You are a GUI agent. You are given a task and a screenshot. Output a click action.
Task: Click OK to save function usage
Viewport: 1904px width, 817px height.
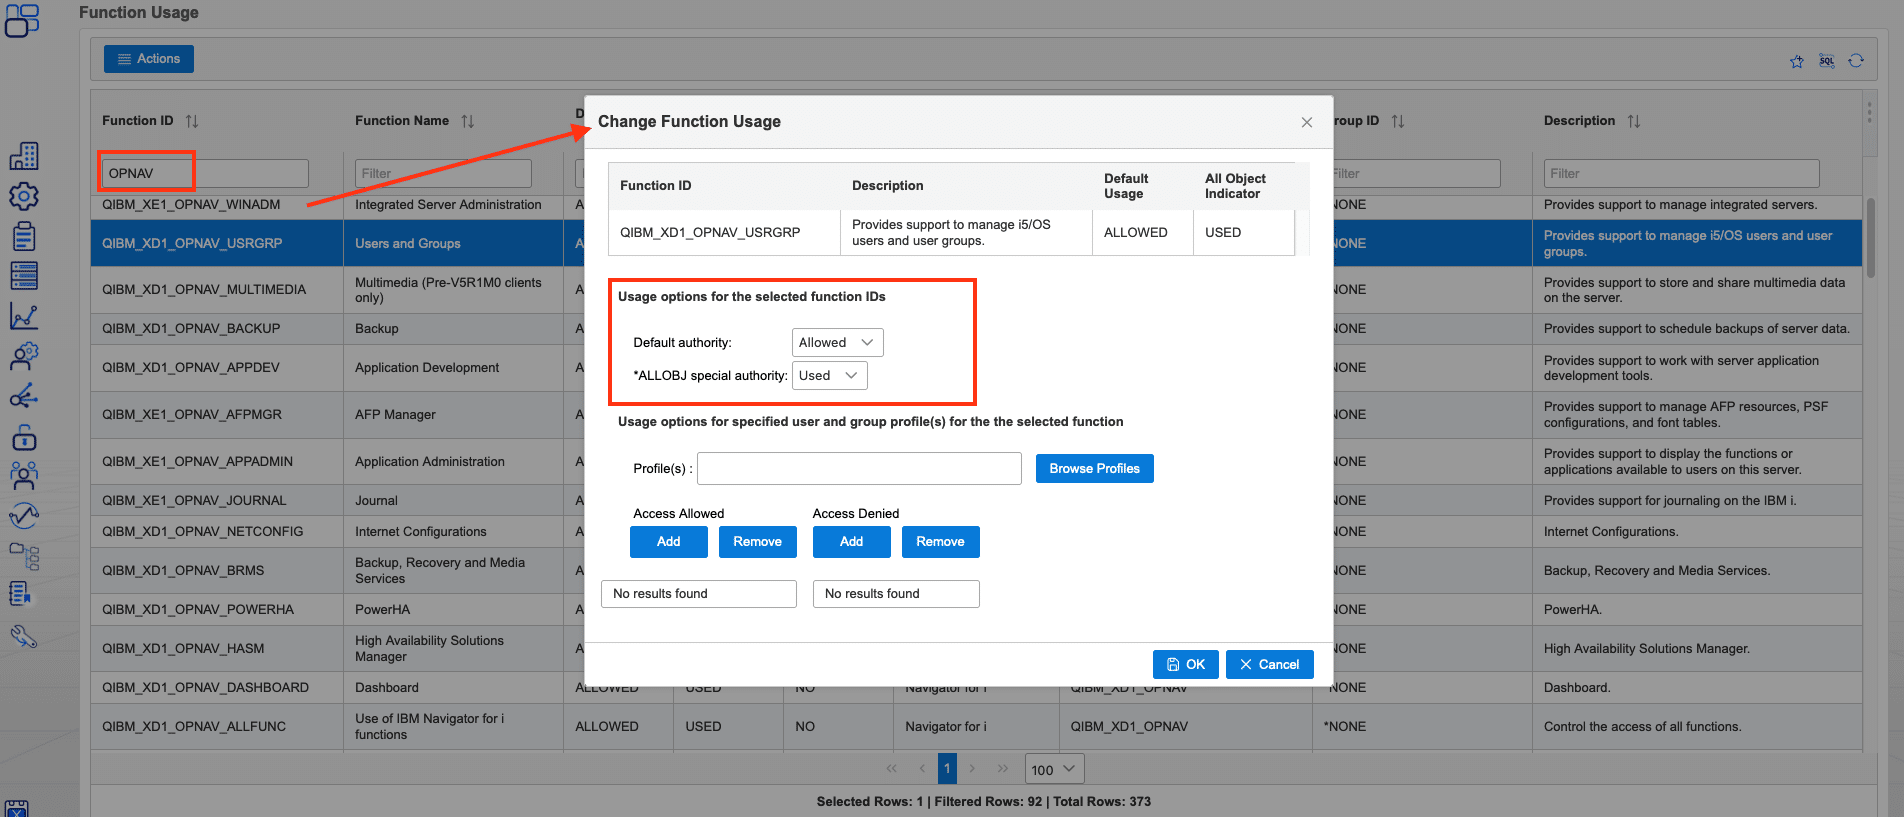[1185, 665]
